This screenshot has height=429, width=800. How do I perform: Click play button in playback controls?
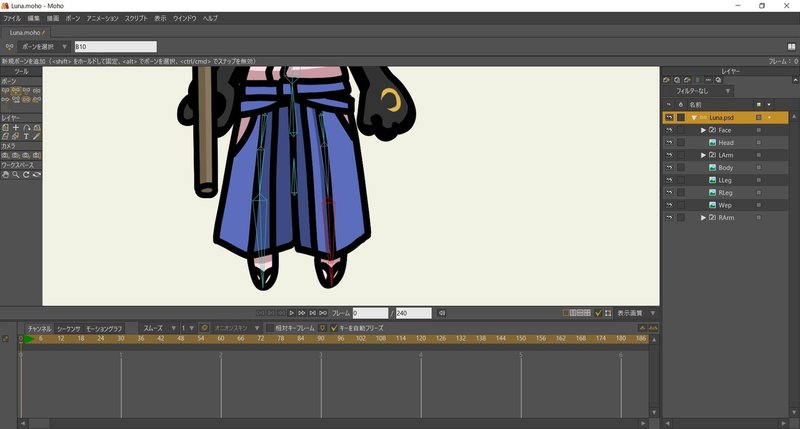tap(291, 313)
